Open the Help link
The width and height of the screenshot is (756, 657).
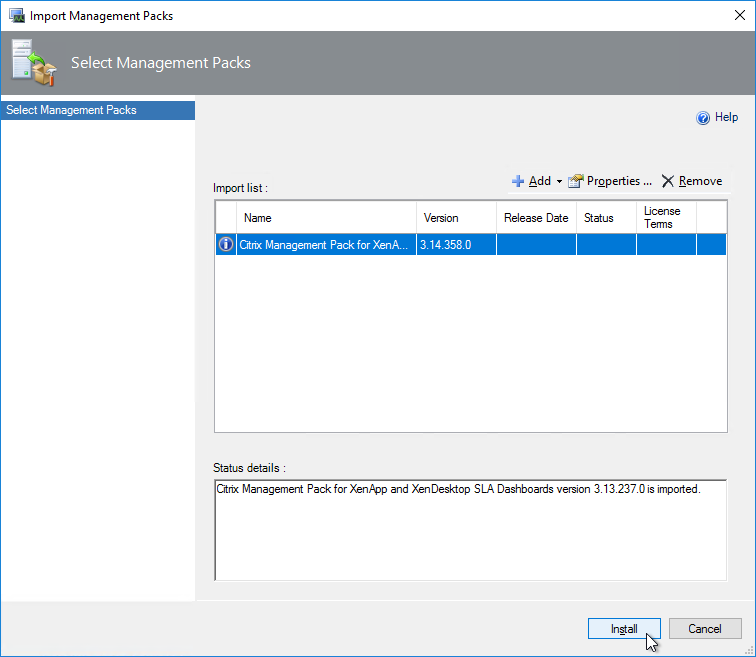[x=726, y=117]
